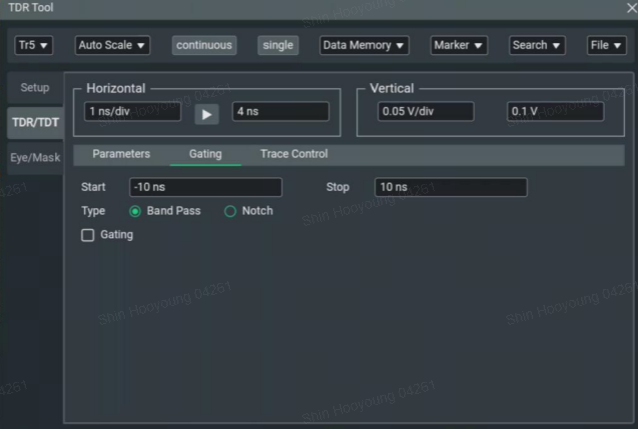Switch to the Parameters tab

pos(121,154)
